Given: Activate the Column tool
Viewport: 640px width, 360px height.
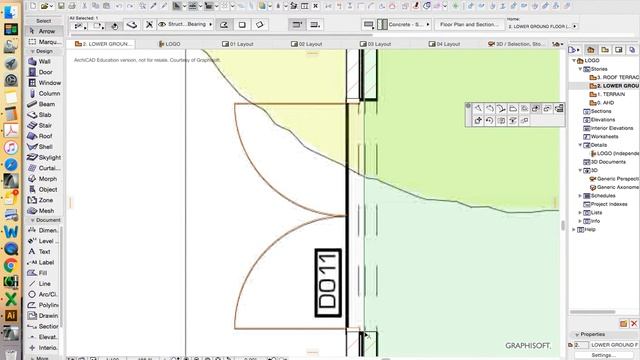Looking at the screenshot, I should pyautogui.click(x=44, y=93).
